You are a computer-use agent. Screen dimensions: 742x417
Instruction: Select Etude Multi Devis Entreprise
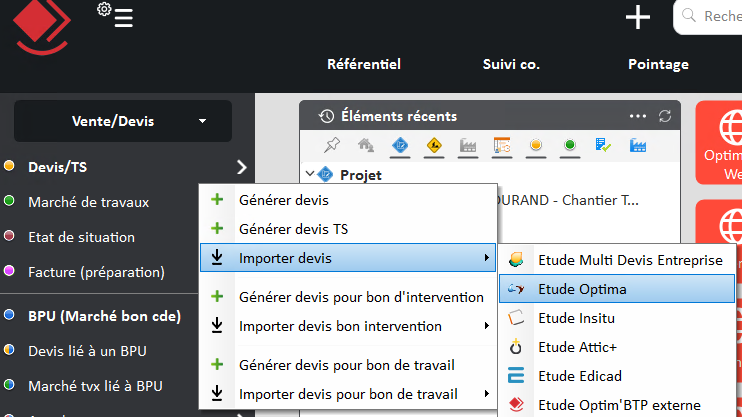(617, 260)
